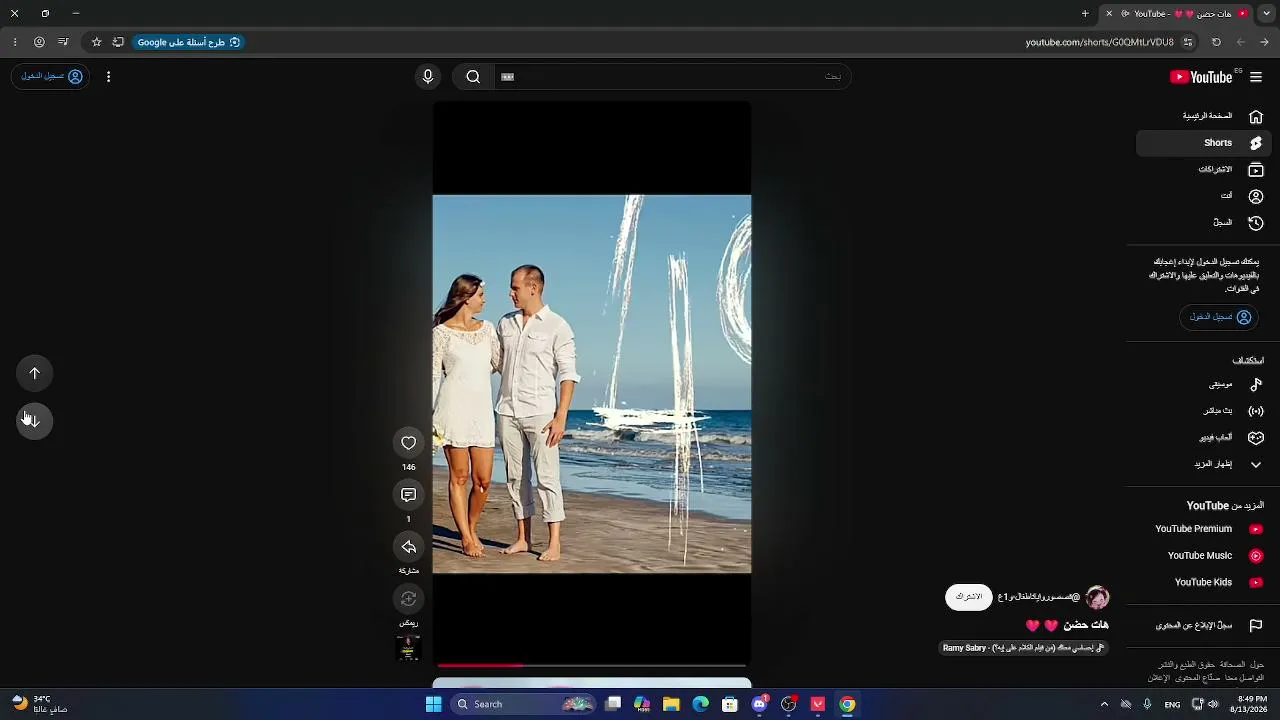Viewport: 1280px width, 720px height.
Task: Open comments on the Short
Action: pyautogui.click(x=408, y=495)
